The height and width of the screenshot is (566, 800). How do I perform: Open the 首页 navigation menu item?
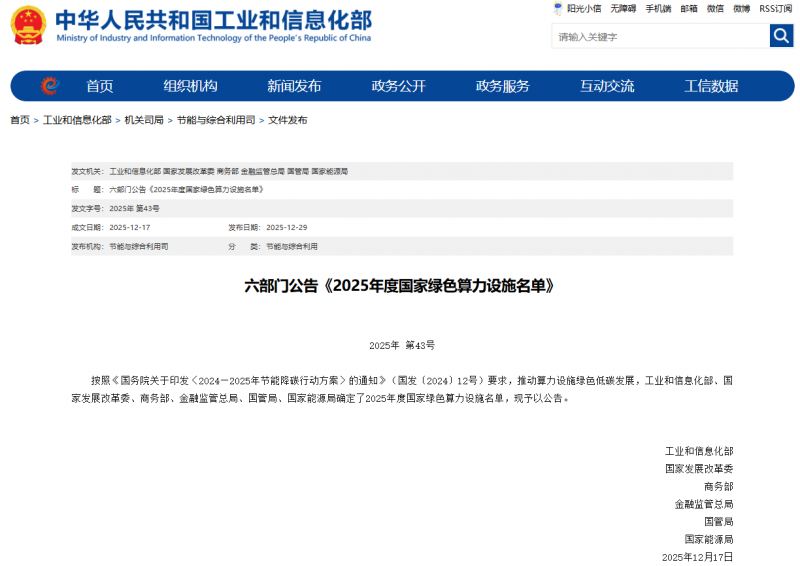click(x=99, y=86)
